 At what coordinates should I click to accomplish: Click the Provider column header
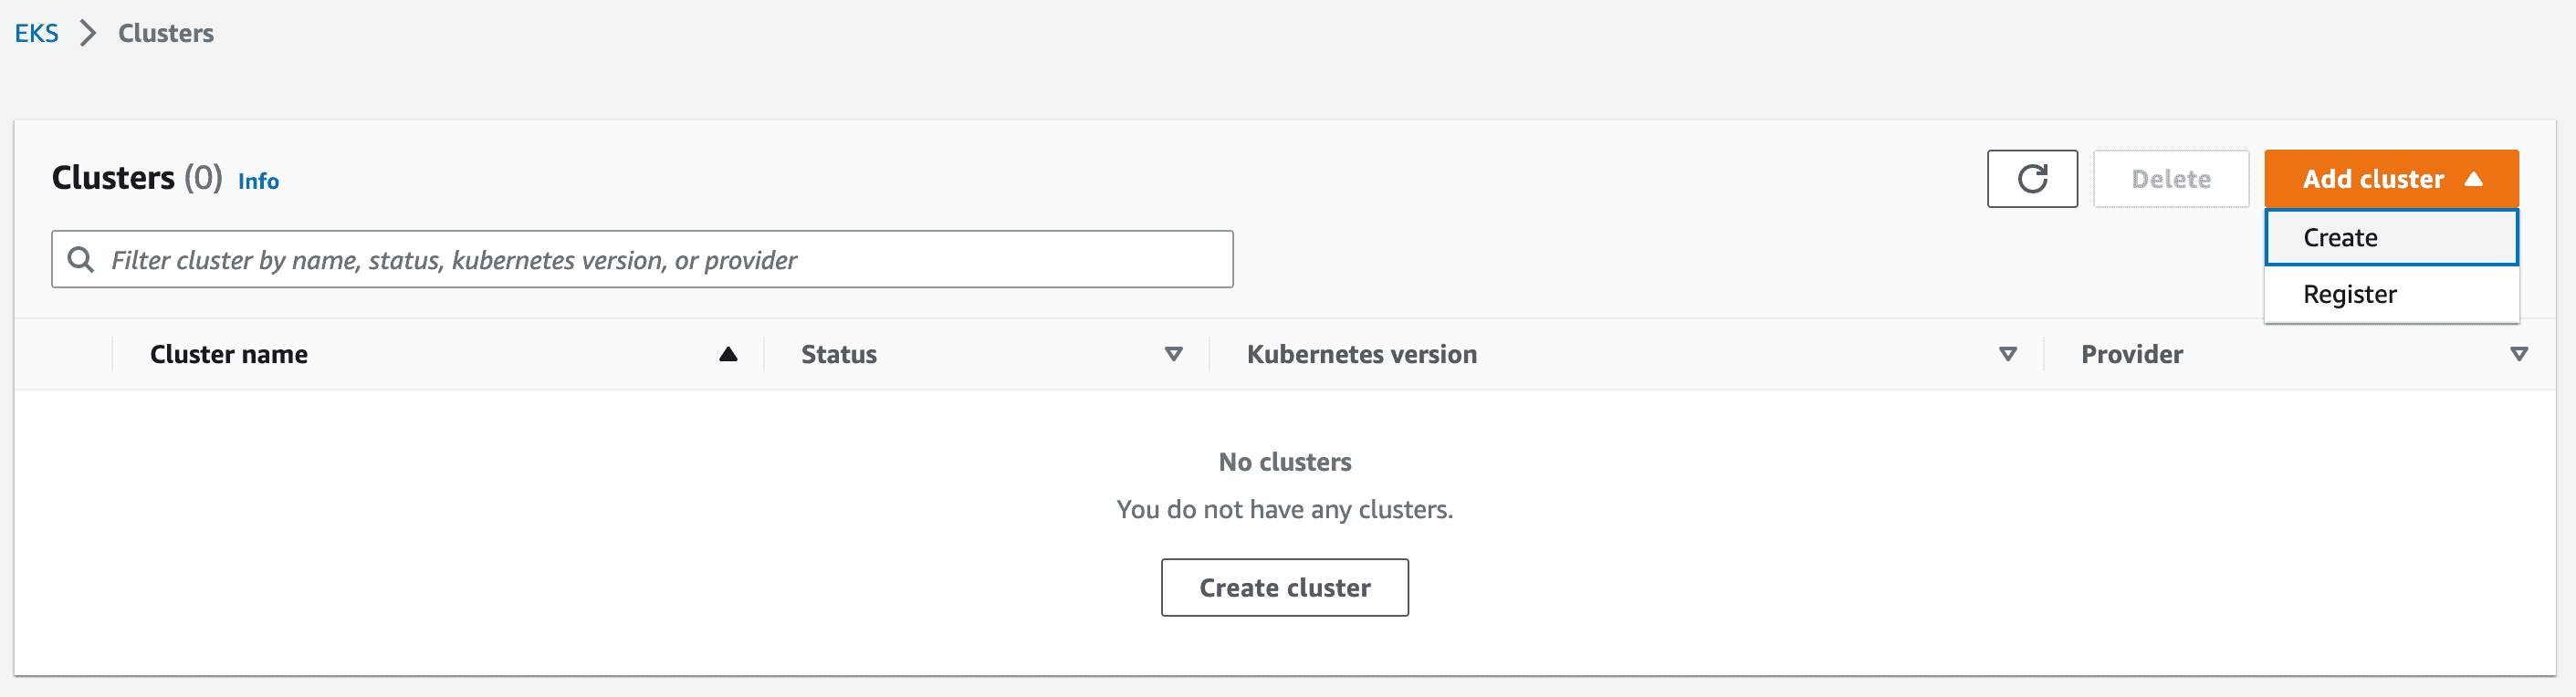(2132, 354)
